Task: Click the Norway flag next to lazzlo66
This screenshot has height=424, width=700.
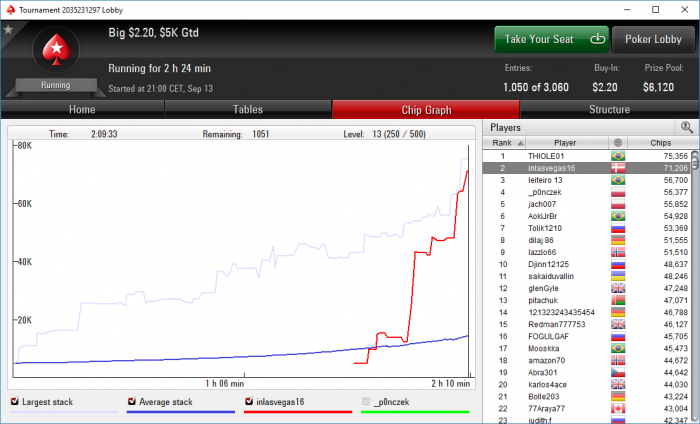Action: pyautogui.click(x=618, y=252)
